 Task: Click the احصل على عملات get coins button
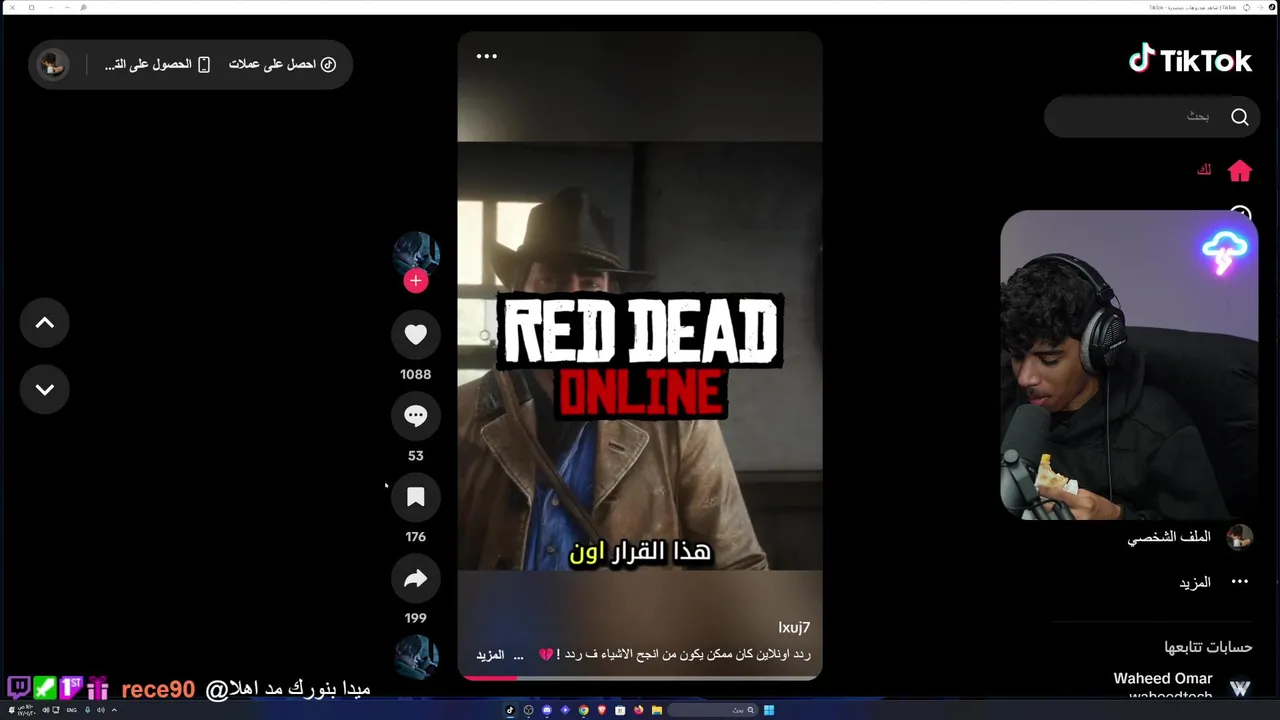tap(282, 64)
